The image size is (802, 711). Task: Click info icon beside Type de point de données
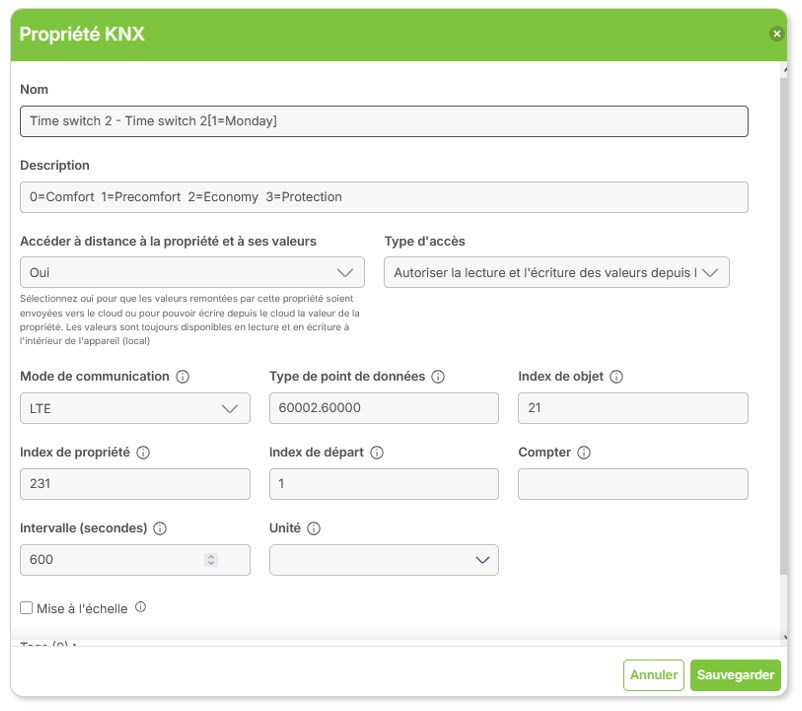438,377
